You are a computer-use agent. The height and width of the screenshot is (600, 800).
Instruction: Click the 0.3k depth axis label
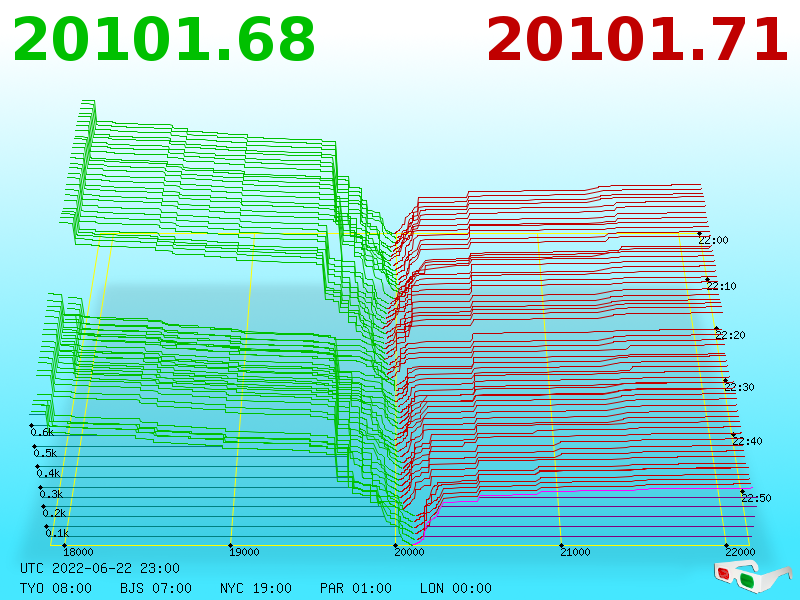(x=51, y=494)
